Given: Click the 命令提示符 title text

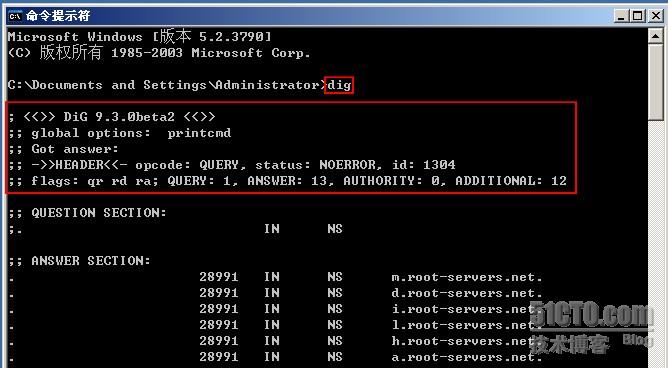Looking at the screenshot, I should pos(58,16).
